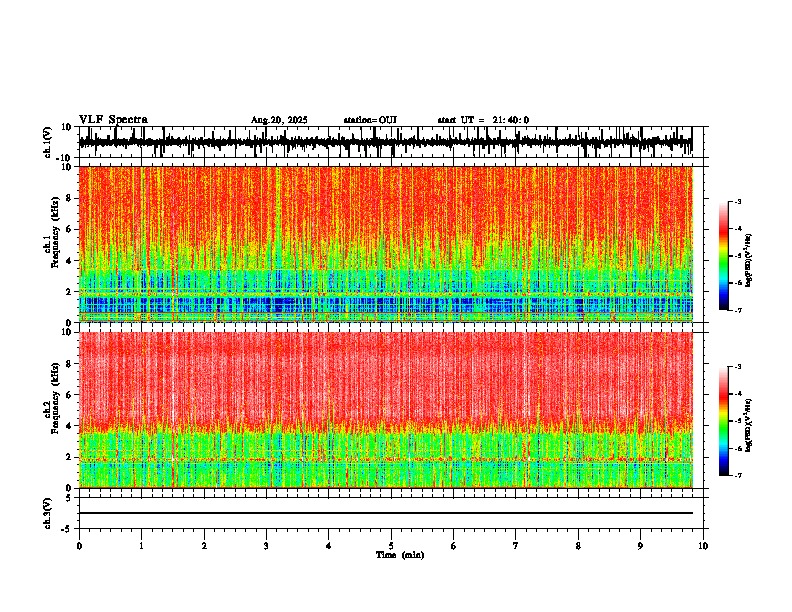
Task: Click time axis tick label "7"
Action: pos(516,546)
